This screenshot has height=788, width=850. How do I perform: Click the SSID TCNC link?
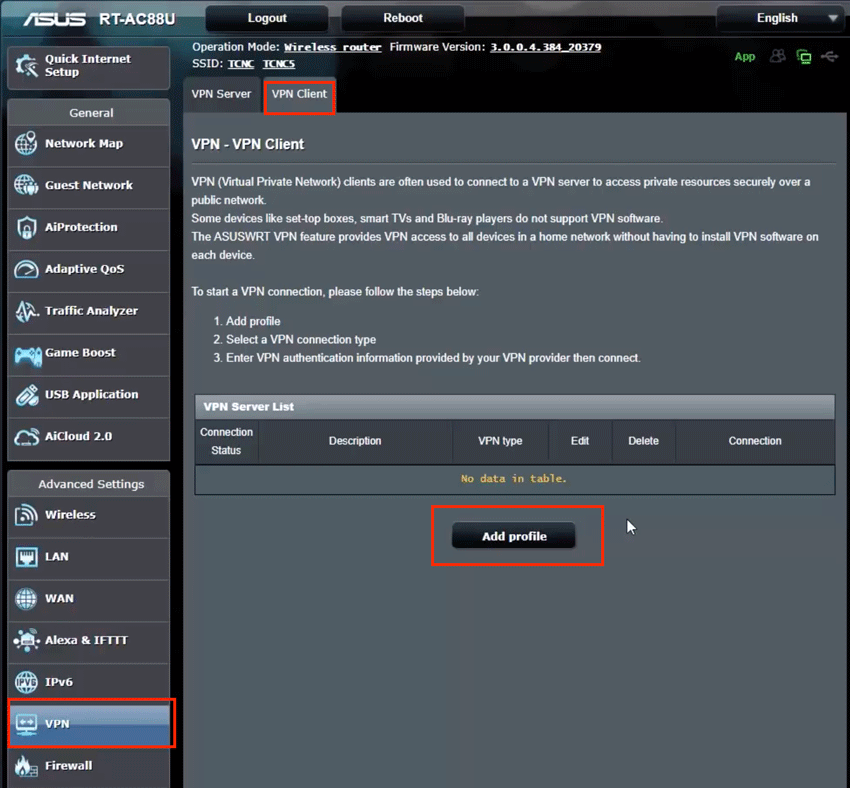(x=240, y=63)
